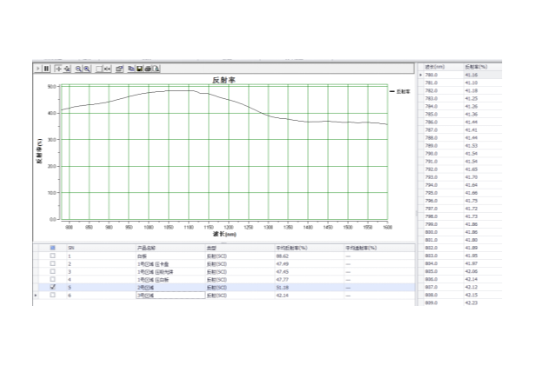Screen dimensions: 540x380
Task: Click the horizontal fit-width arrows icon
Action: pyautogui.click(x=107, y=69)
